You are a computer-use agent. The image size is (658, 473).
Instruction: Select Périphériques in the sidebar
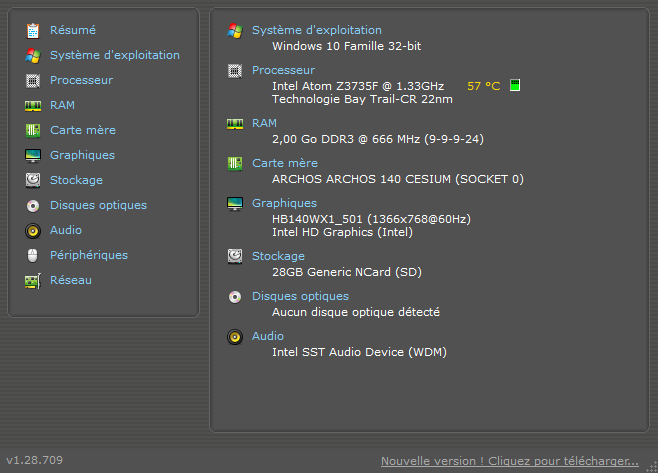(x=89, y=255)
